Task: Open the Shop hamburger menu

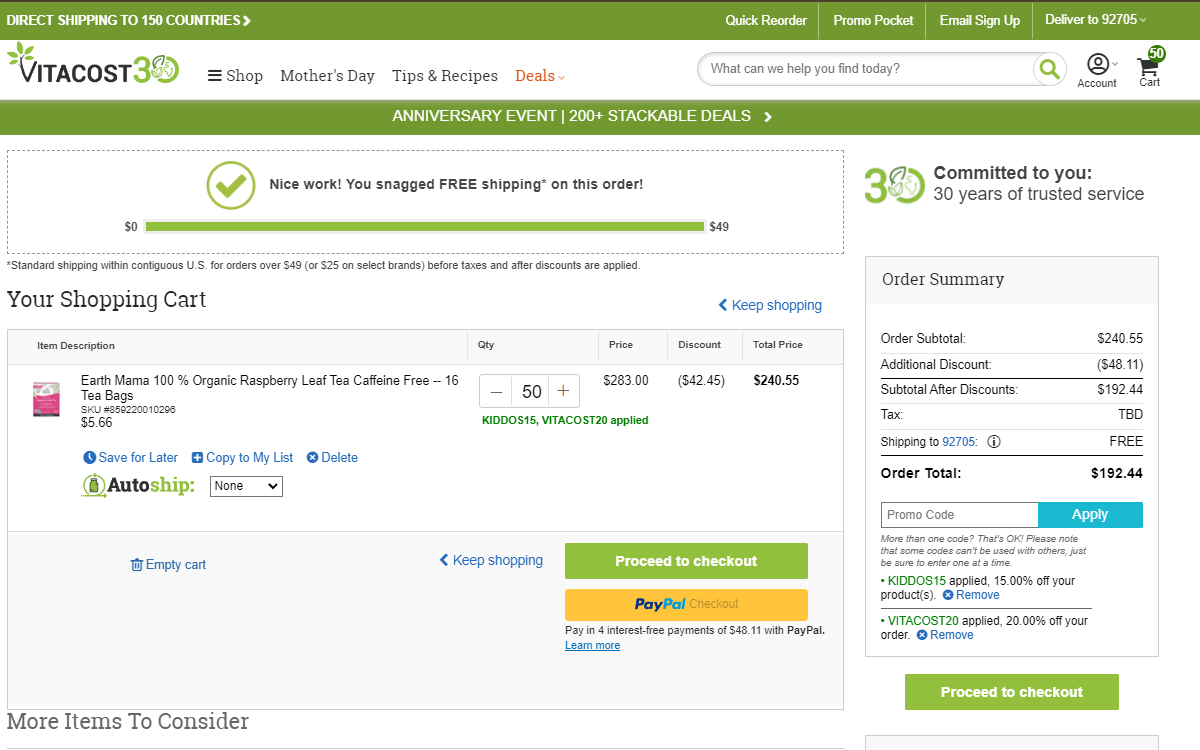Action: 235,76
